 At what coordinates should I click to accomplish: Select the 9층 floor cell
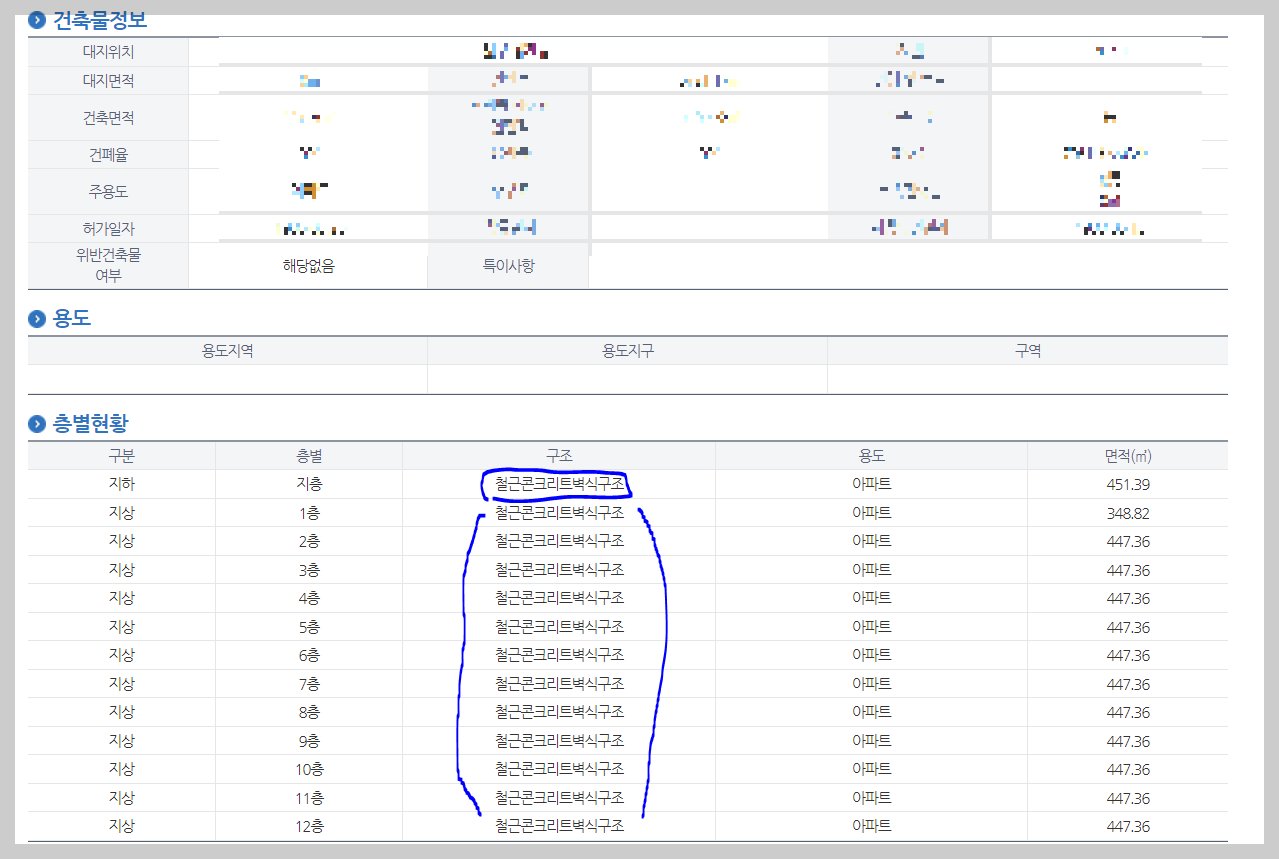click(x=309, y=741)
